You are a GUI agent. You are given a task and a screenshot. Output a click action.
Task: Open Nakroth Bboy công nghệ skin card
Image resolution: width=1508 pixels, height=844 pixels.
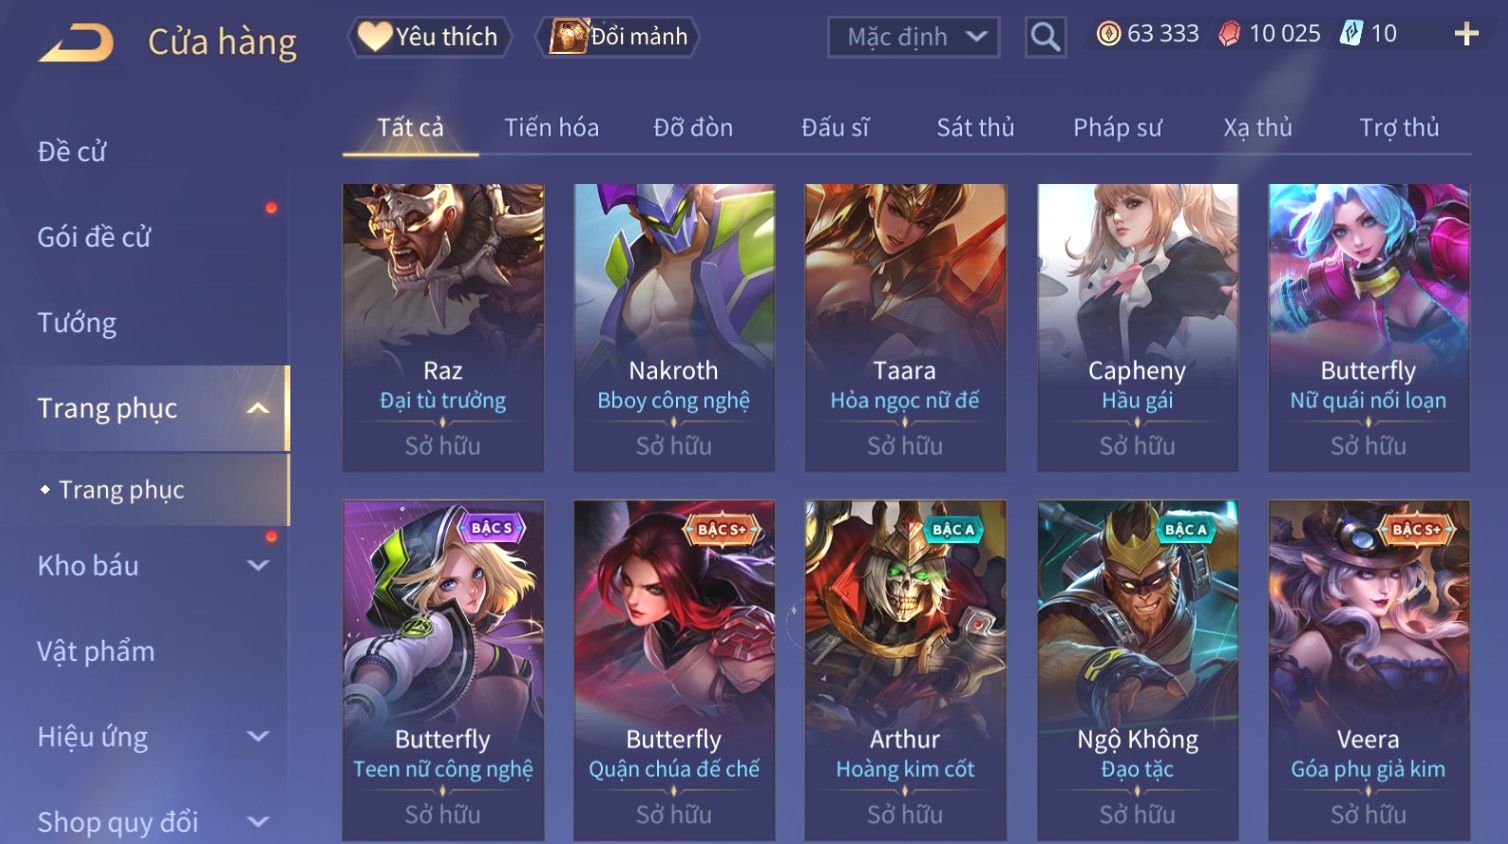pos(674,327)
